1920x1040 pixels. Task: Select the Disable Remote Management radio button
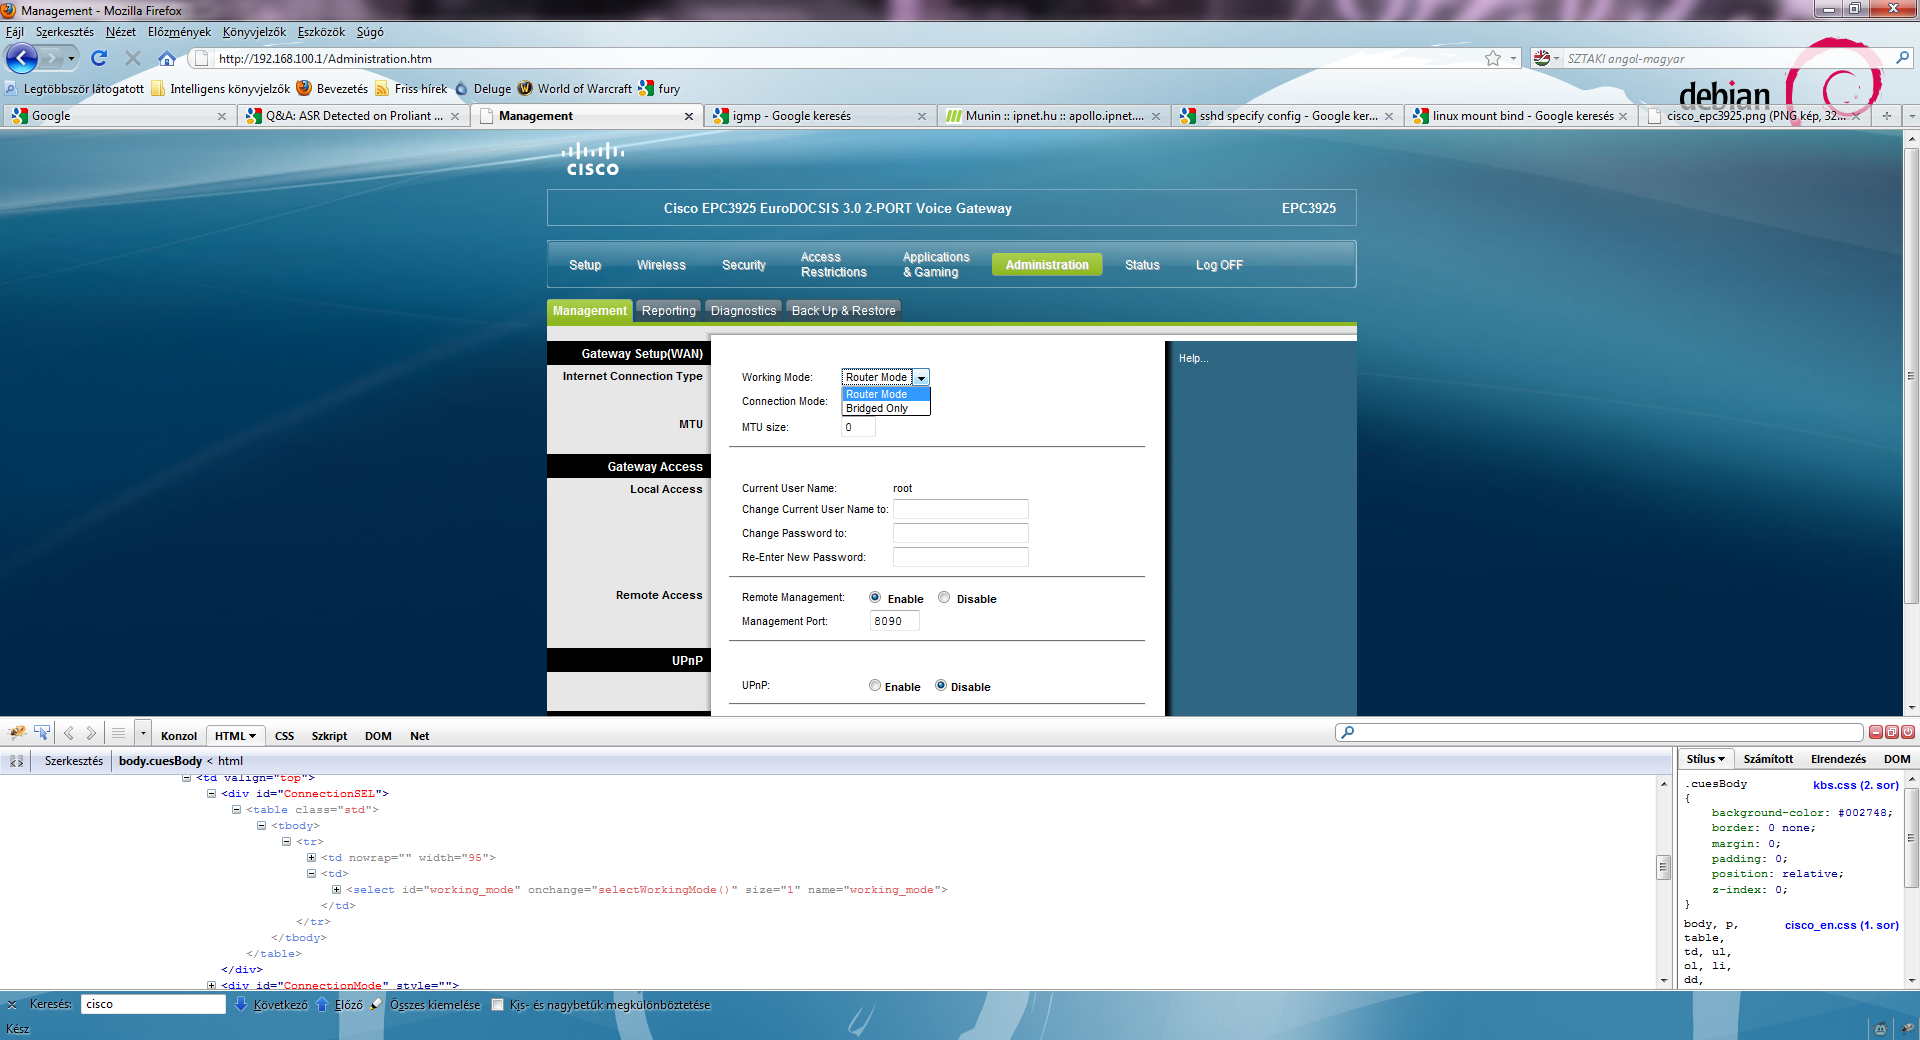(x=944, y=598)
